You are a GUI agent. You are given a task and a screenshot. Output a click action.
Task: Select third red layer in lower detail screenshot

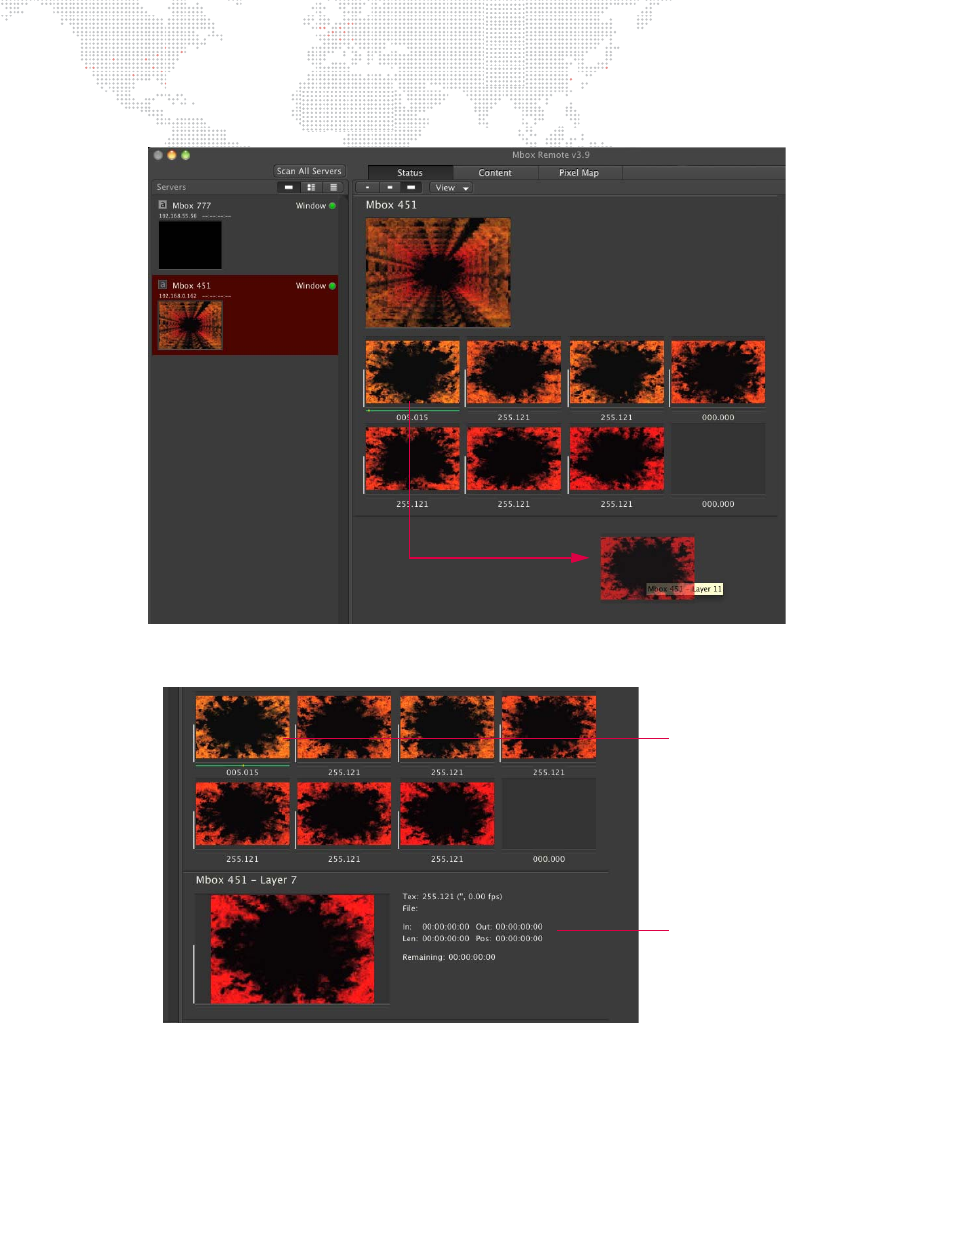pos(447,814)
